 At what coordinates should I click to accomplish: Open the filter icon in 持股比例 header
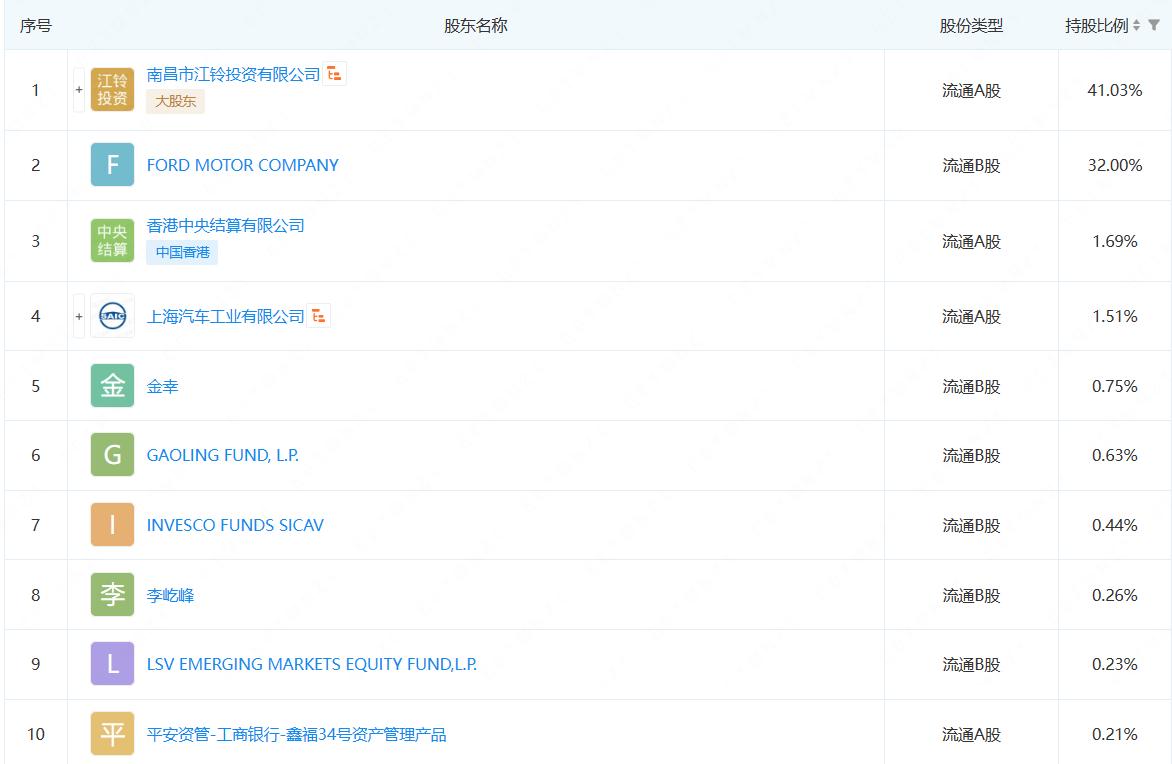point(1154,25)
